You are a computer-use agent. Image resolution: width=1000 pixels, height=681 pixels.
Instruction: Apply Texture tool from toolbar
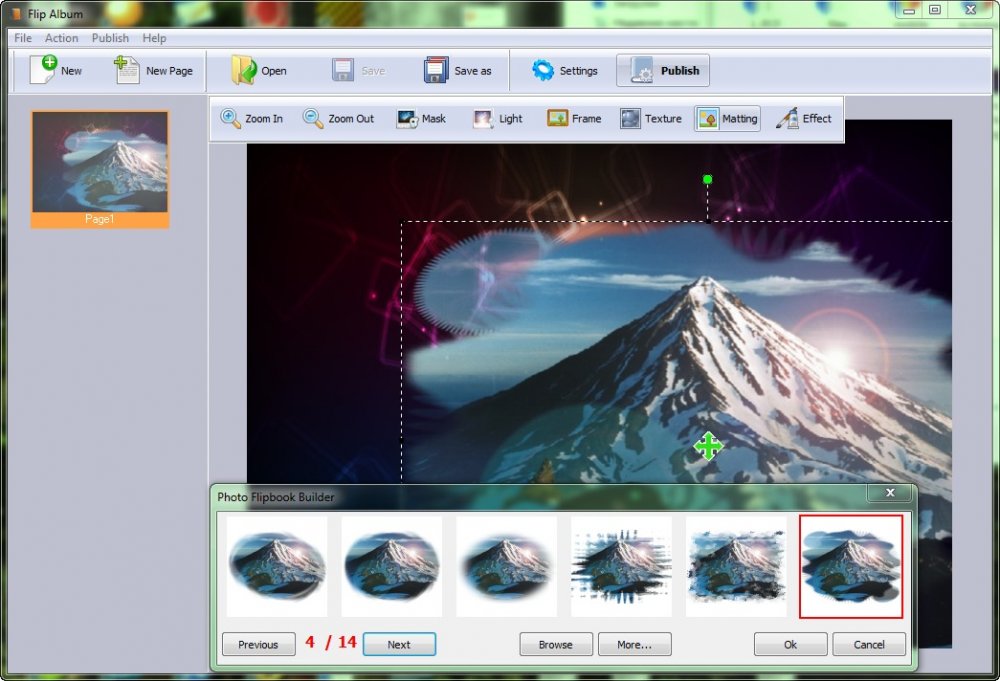point(630,118)
